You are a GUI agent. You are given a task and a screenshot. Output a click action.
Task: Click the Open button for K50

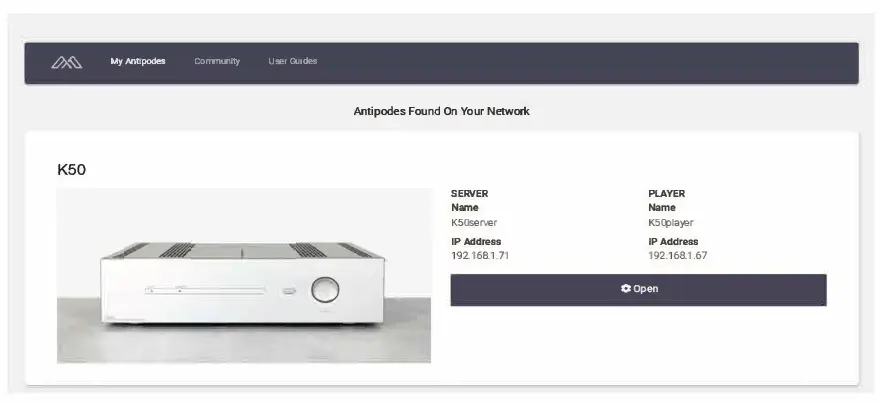click(638, 290)
